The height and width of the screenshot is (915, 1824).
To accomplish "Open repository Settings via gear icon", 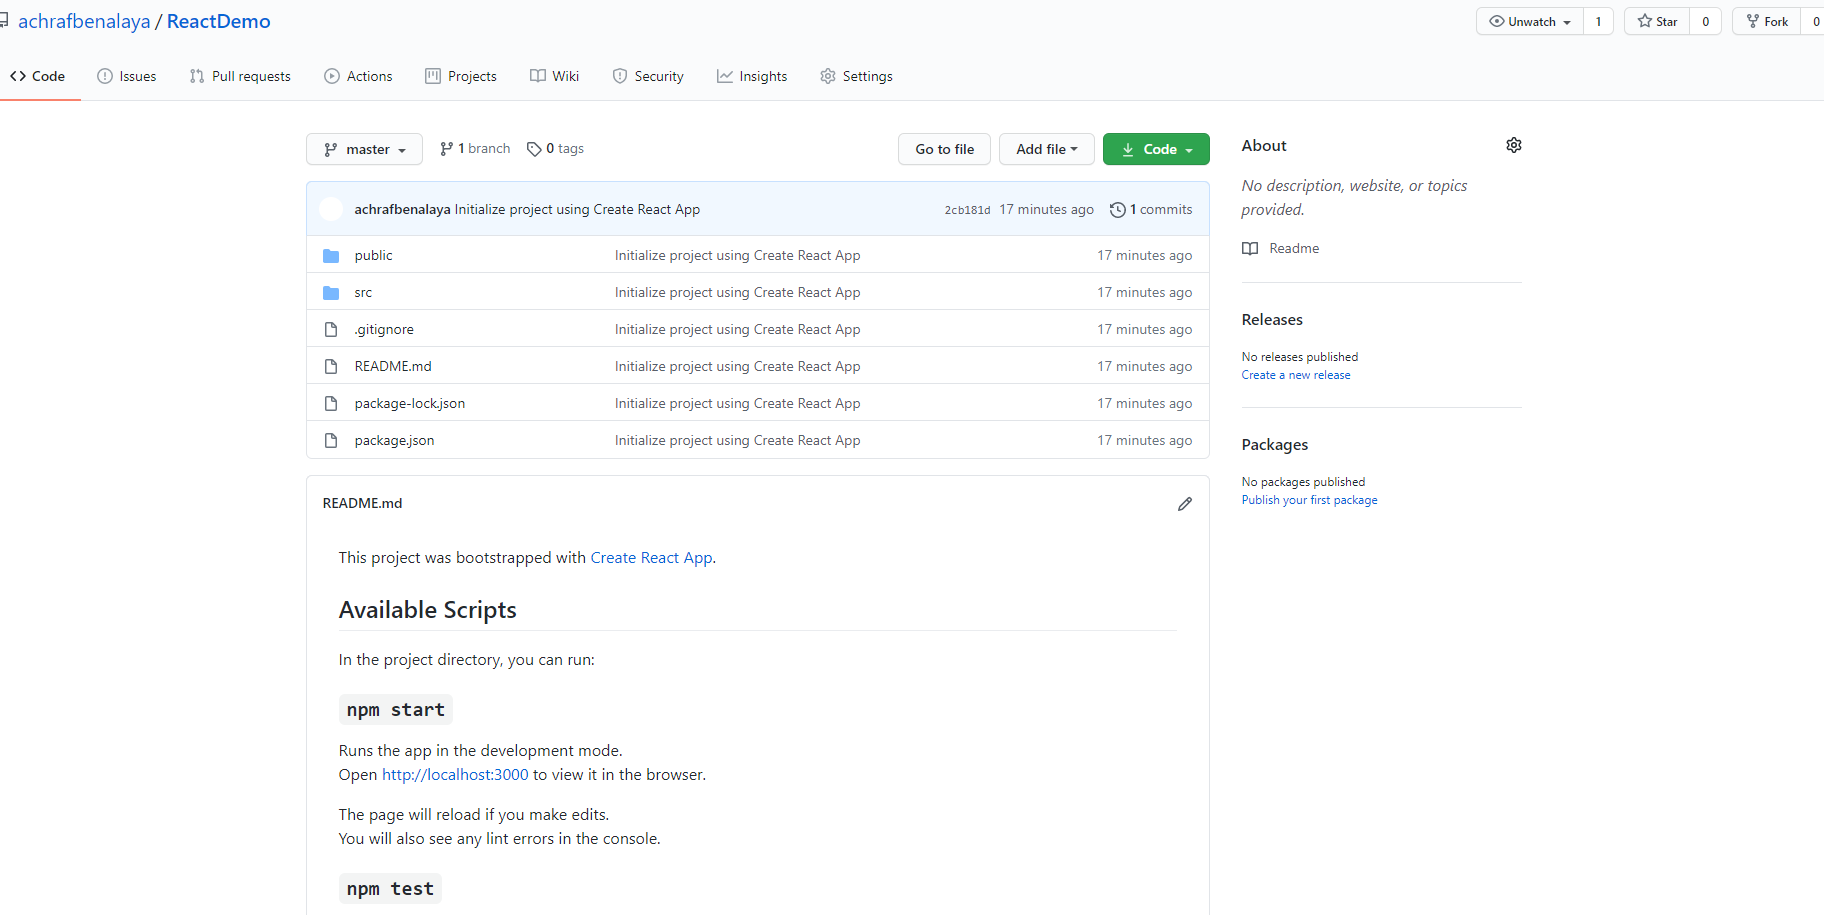I will pos(828,75).
